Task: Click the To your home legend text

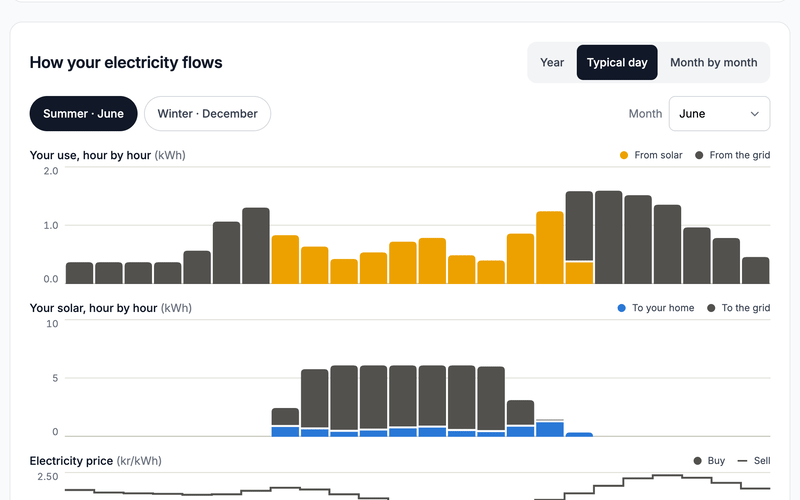Action: click(x=663, y=308)
